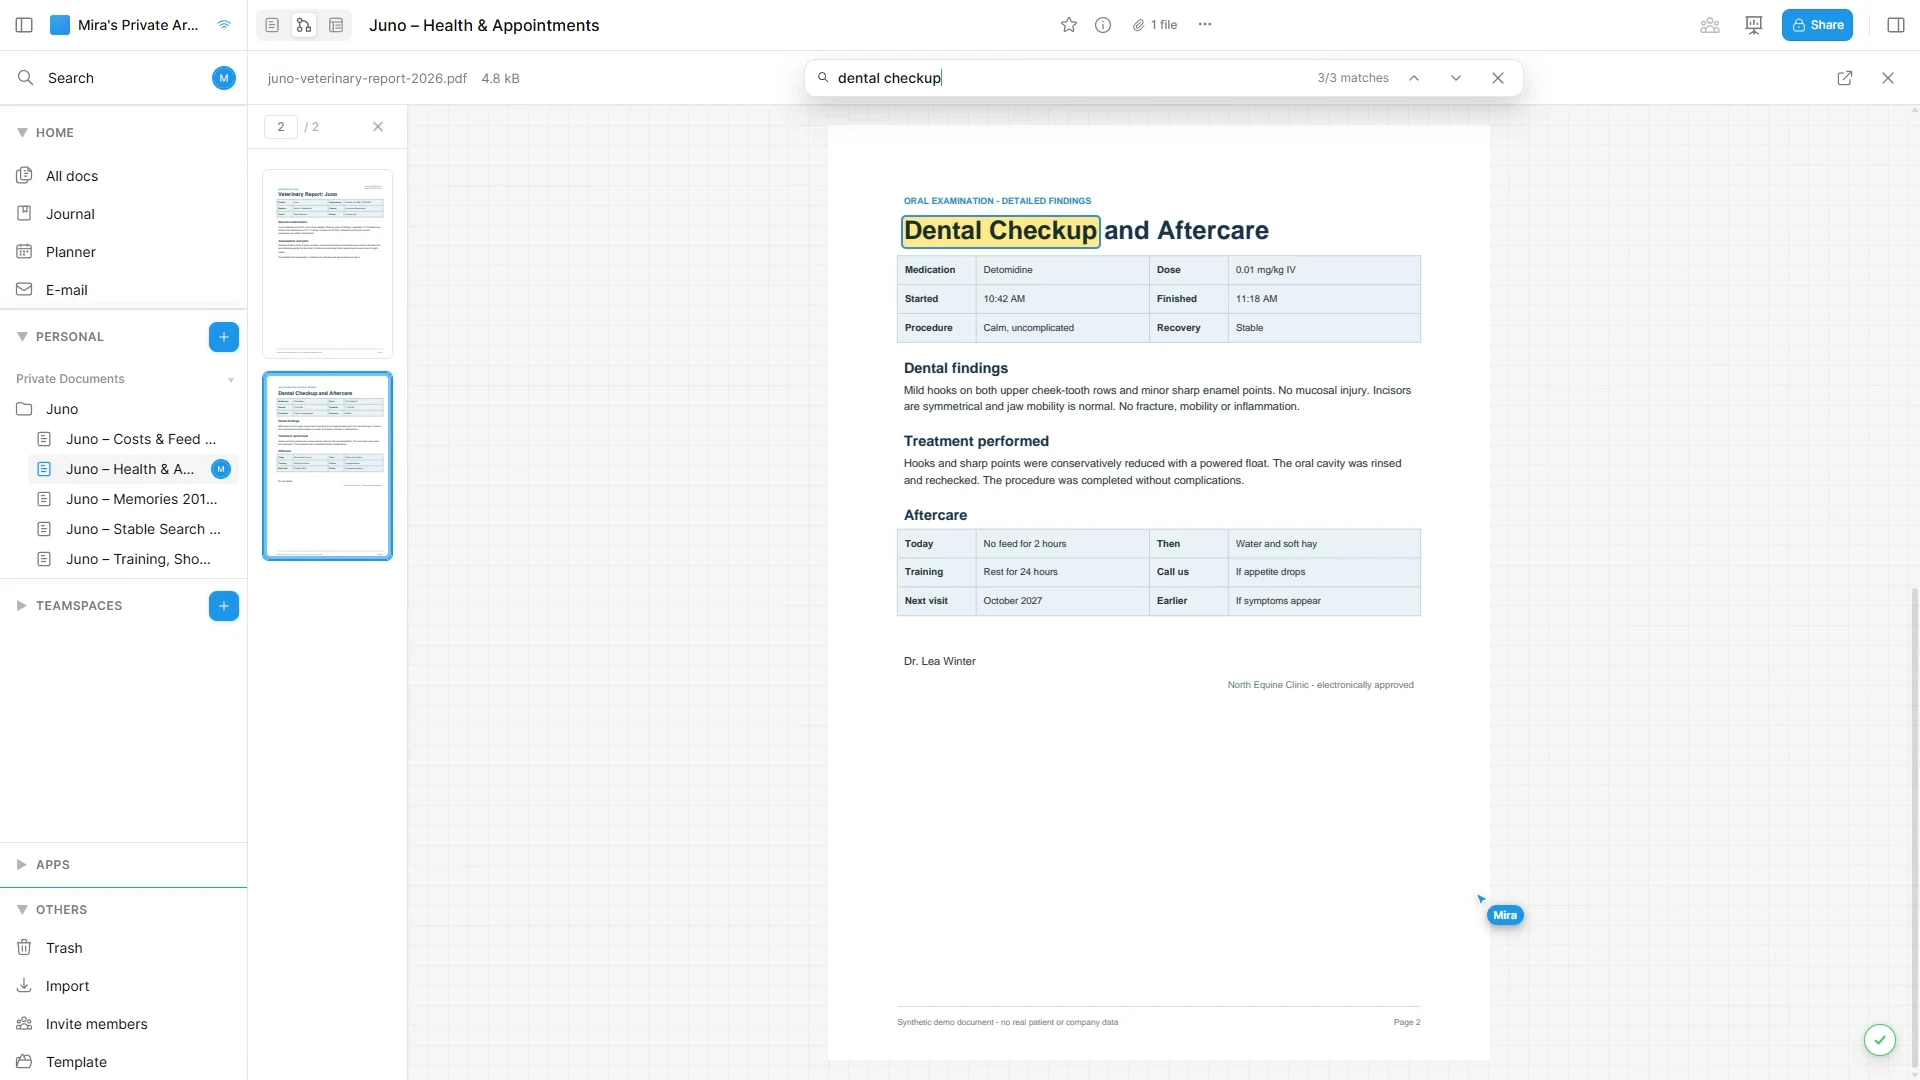Click the highlighted Dental Checkup heading
This screenshot has width=1920, height=1080.
click(1000, 231)
